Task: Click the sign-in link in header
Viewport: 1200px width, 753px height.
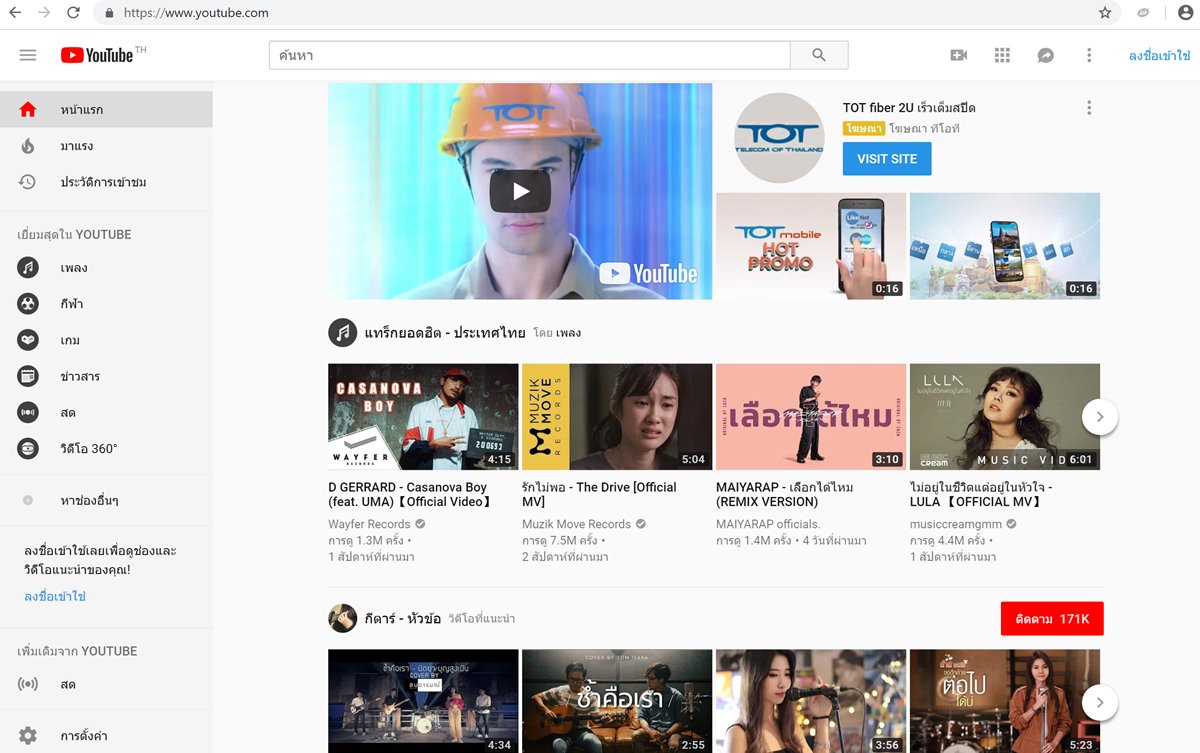Action: click(1159, 56)
